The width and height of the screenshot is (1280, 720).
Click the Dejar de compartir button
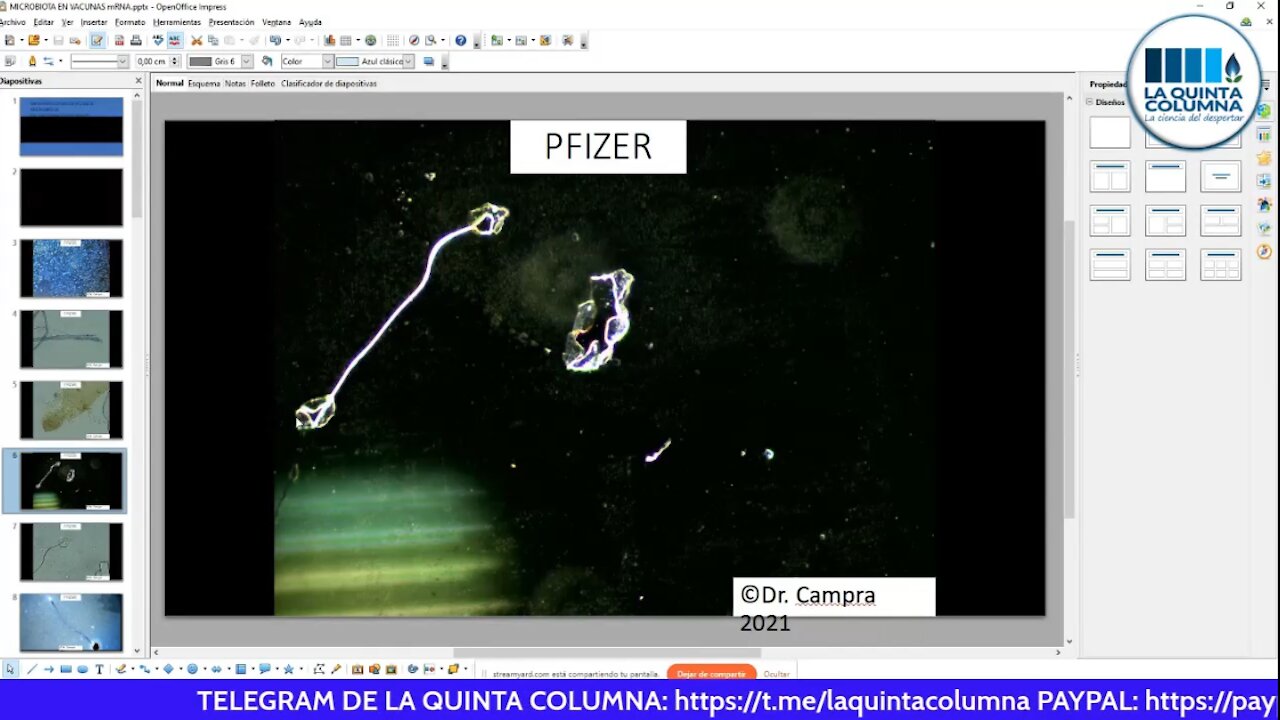point(711,674)
